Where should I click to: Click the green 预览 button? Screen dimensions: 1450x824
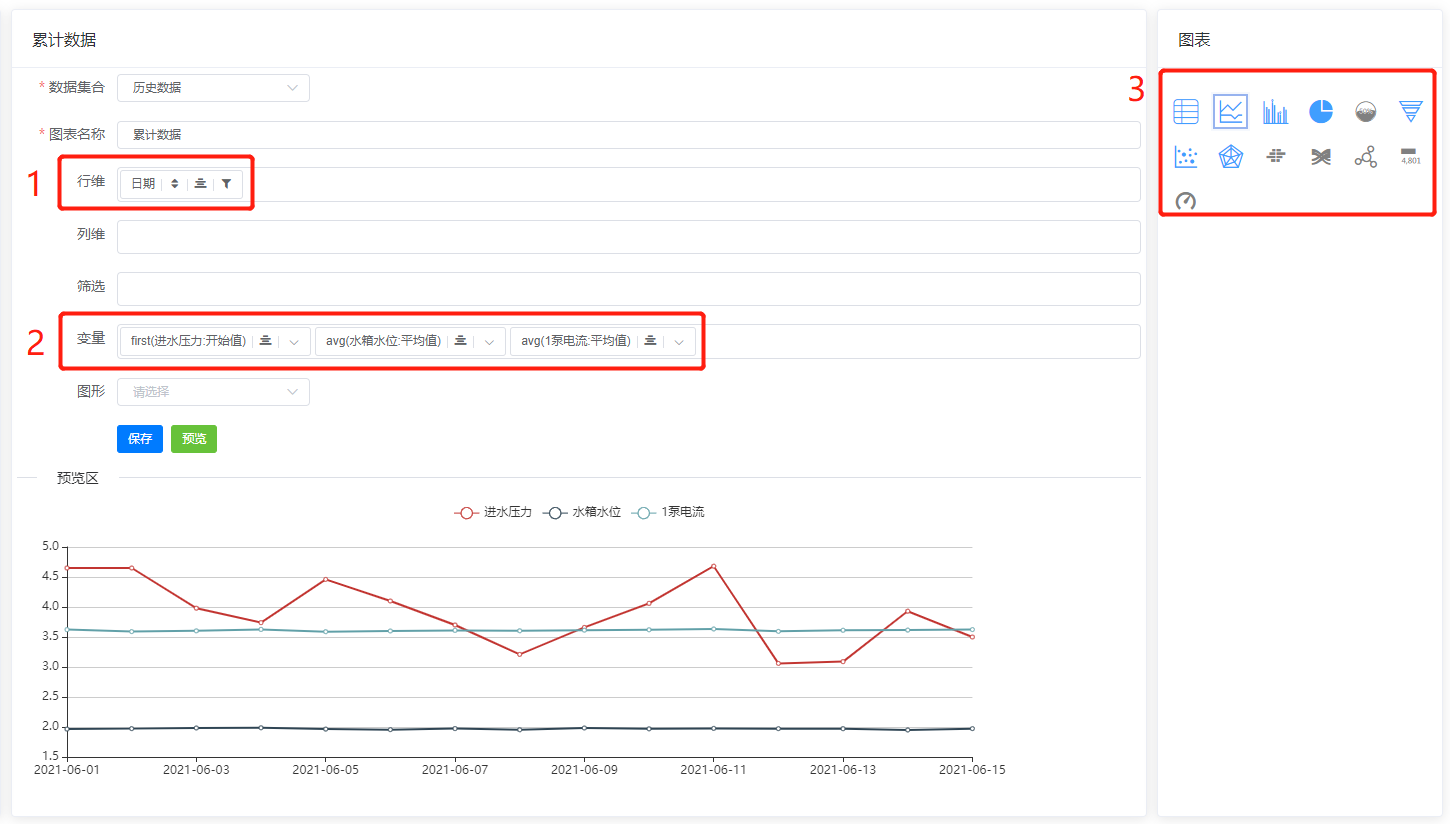[x=194, y=439]
